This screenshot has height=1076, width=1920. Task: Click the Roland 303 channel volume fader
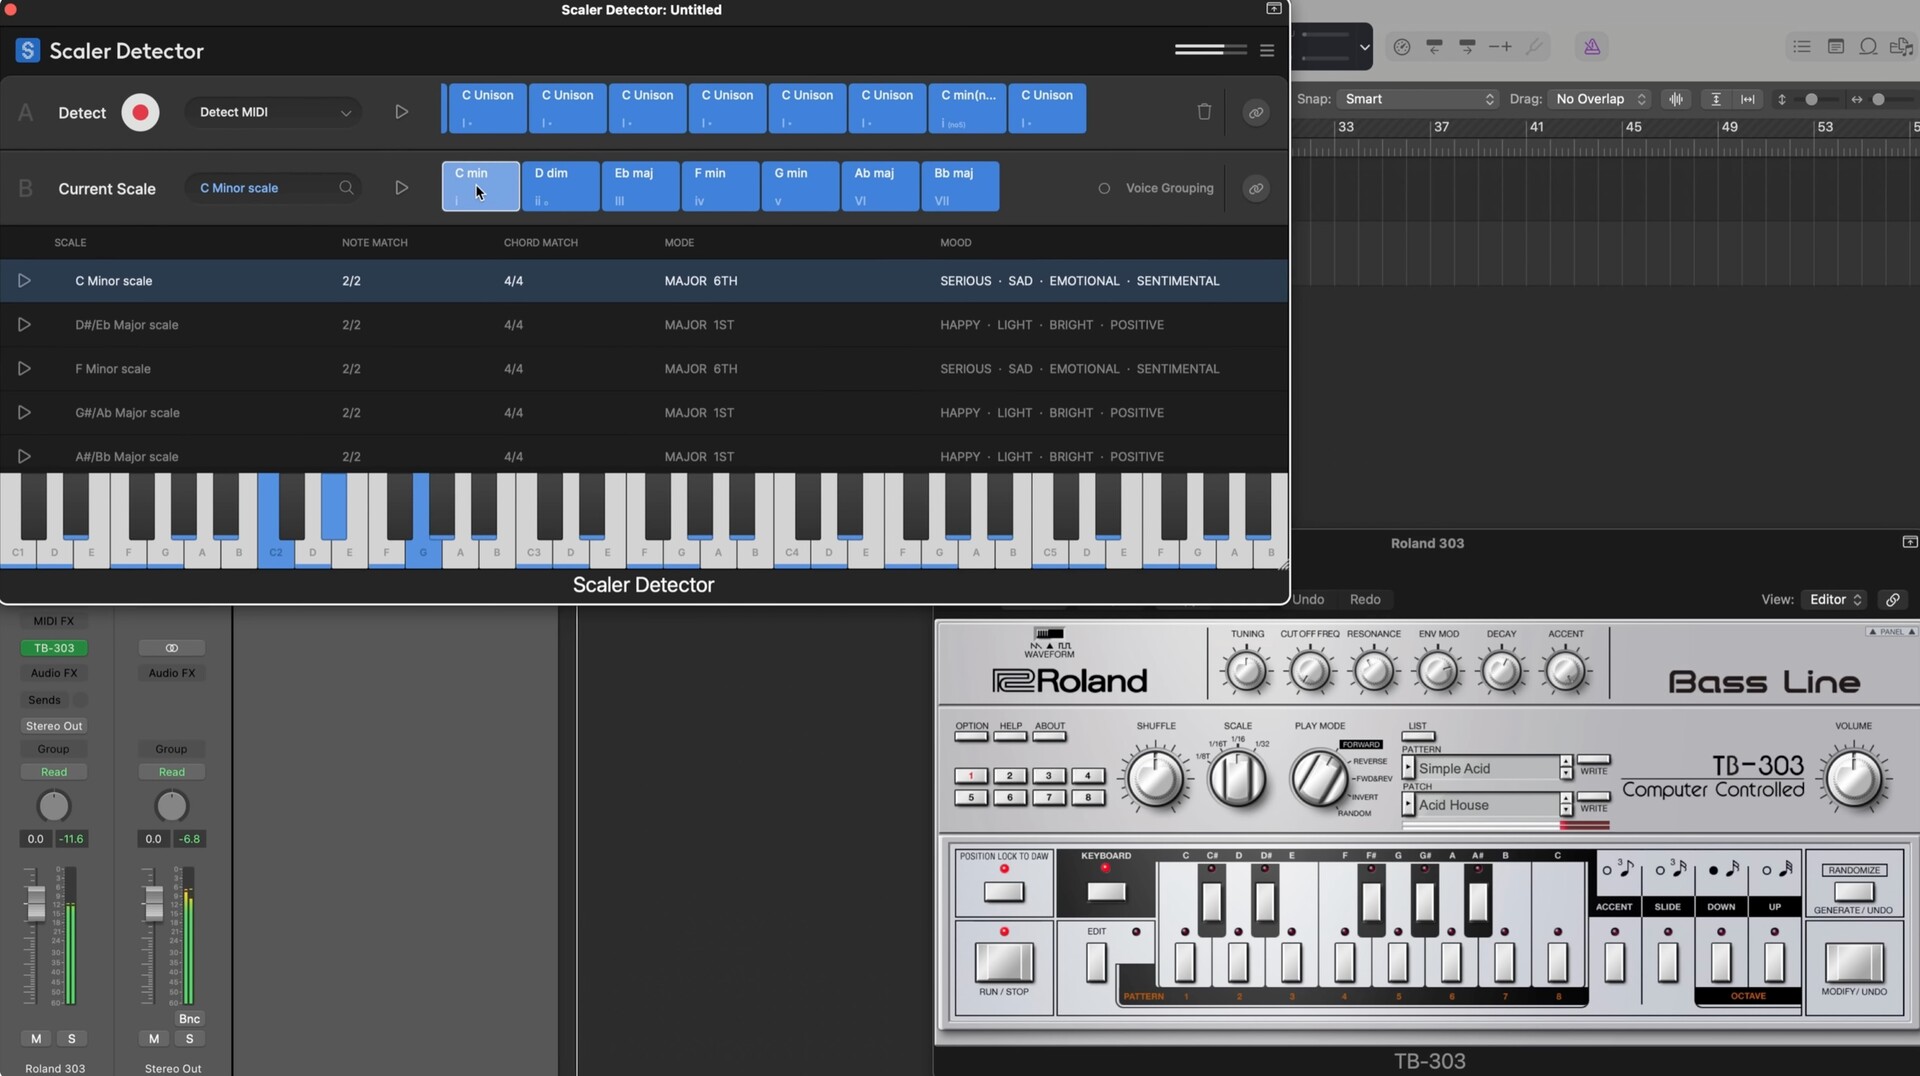[36, 903]
